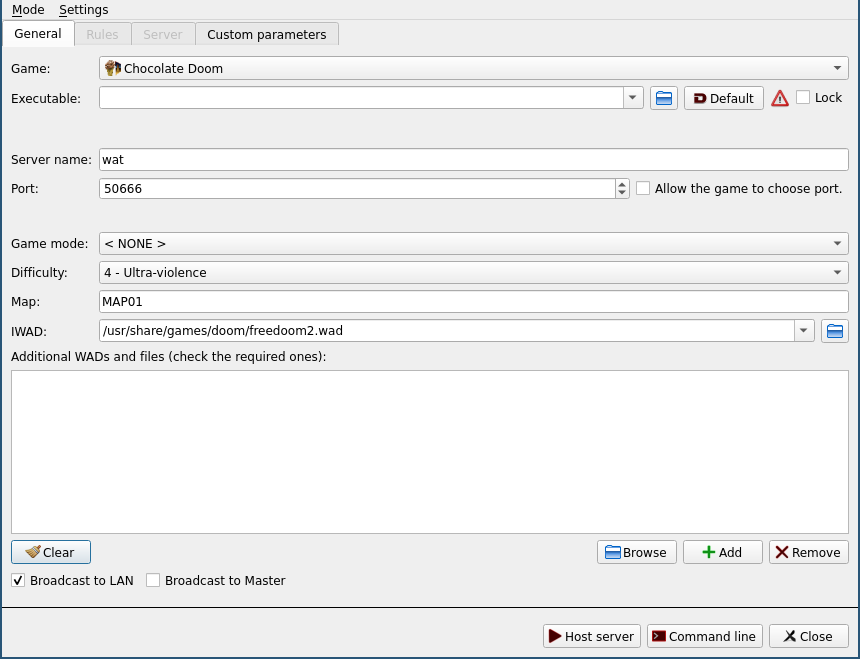
Task: Switch to the Custom parameters tab
Action: [x=266, y=34]
